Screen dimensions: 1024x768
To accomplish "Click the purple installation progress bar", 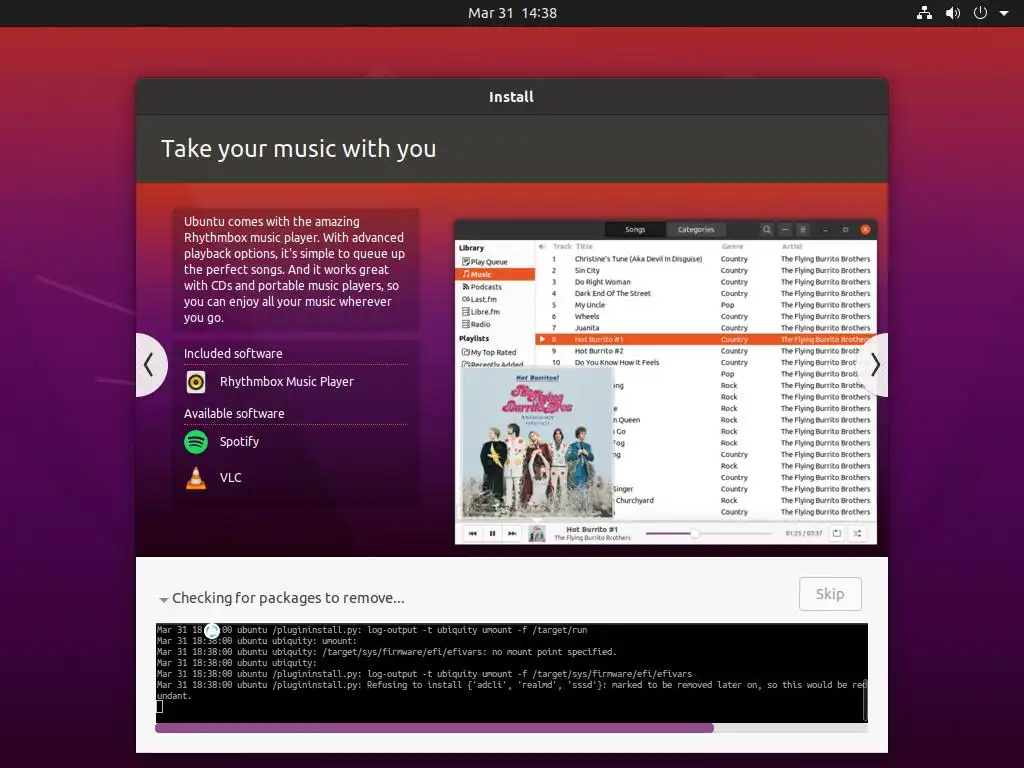I will [511, 728].
